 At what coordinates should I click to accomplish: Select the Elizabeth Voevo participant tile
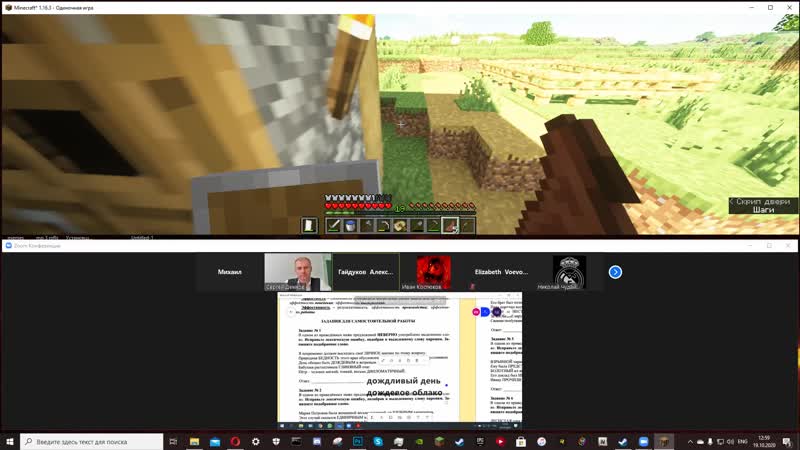502,272
